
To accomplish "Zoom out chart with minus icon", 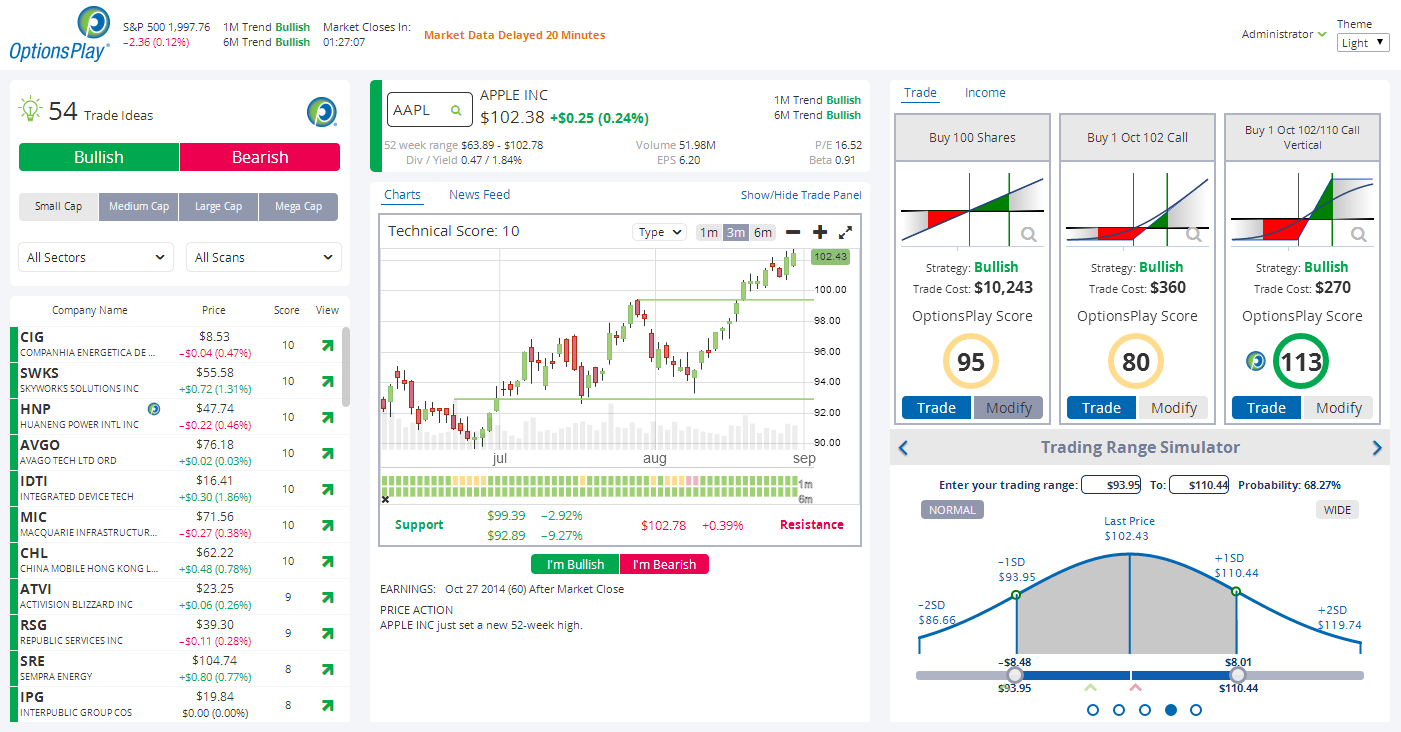I will click(793, 232).
